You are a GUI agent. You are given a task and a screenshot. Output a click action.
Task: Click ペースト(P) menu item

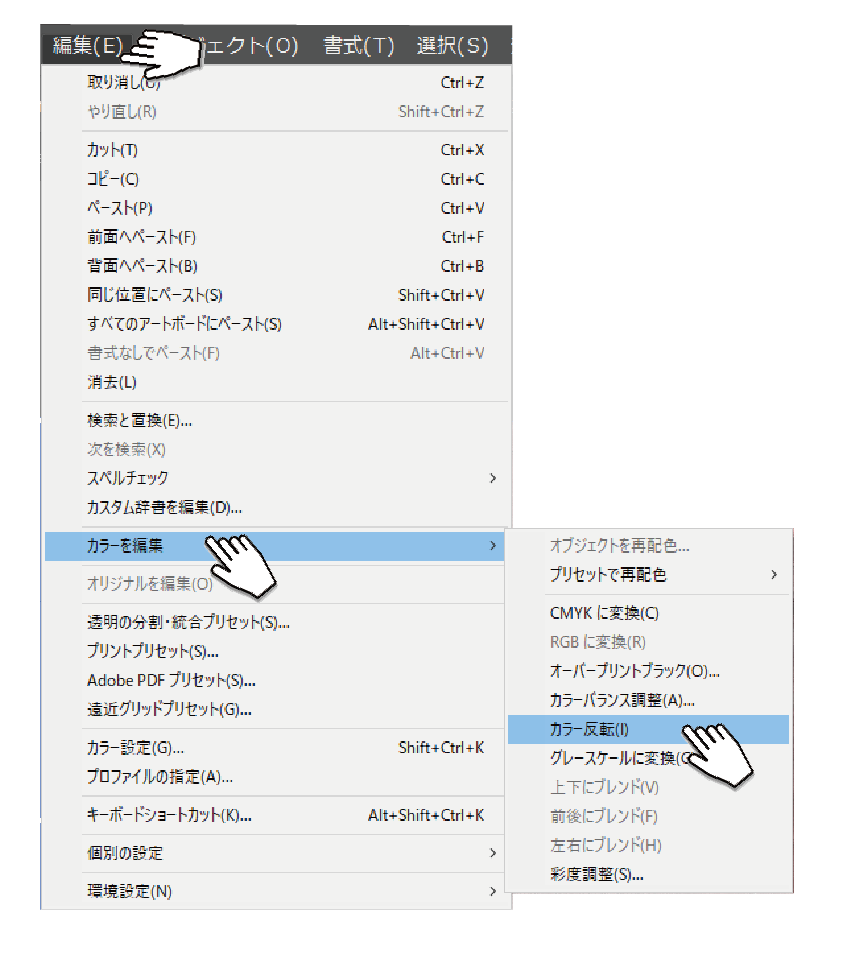tap(120, 208)
